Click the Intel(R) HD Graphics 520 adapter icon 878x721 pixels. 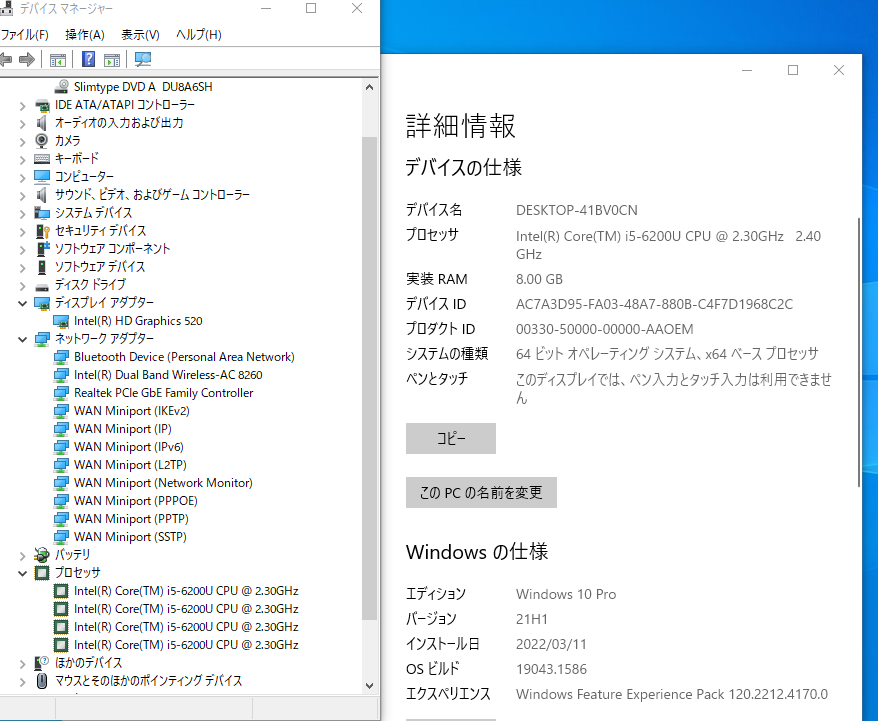pos(61,321)
